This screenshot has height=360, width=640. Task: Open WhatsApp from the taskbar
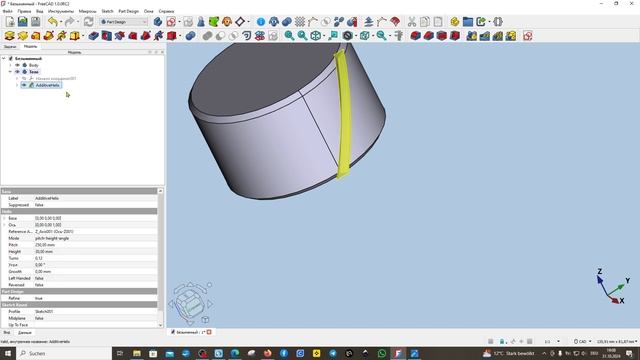tap(382, 353)
